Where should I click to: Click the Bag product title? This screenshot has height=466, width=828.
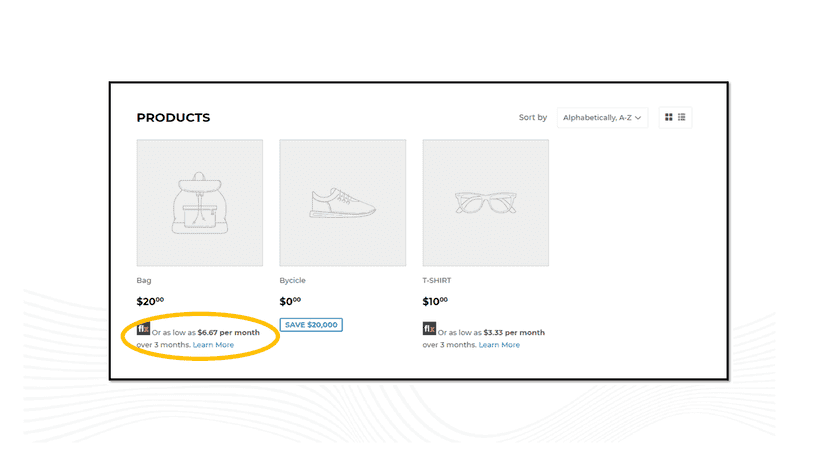click(144, 281)
